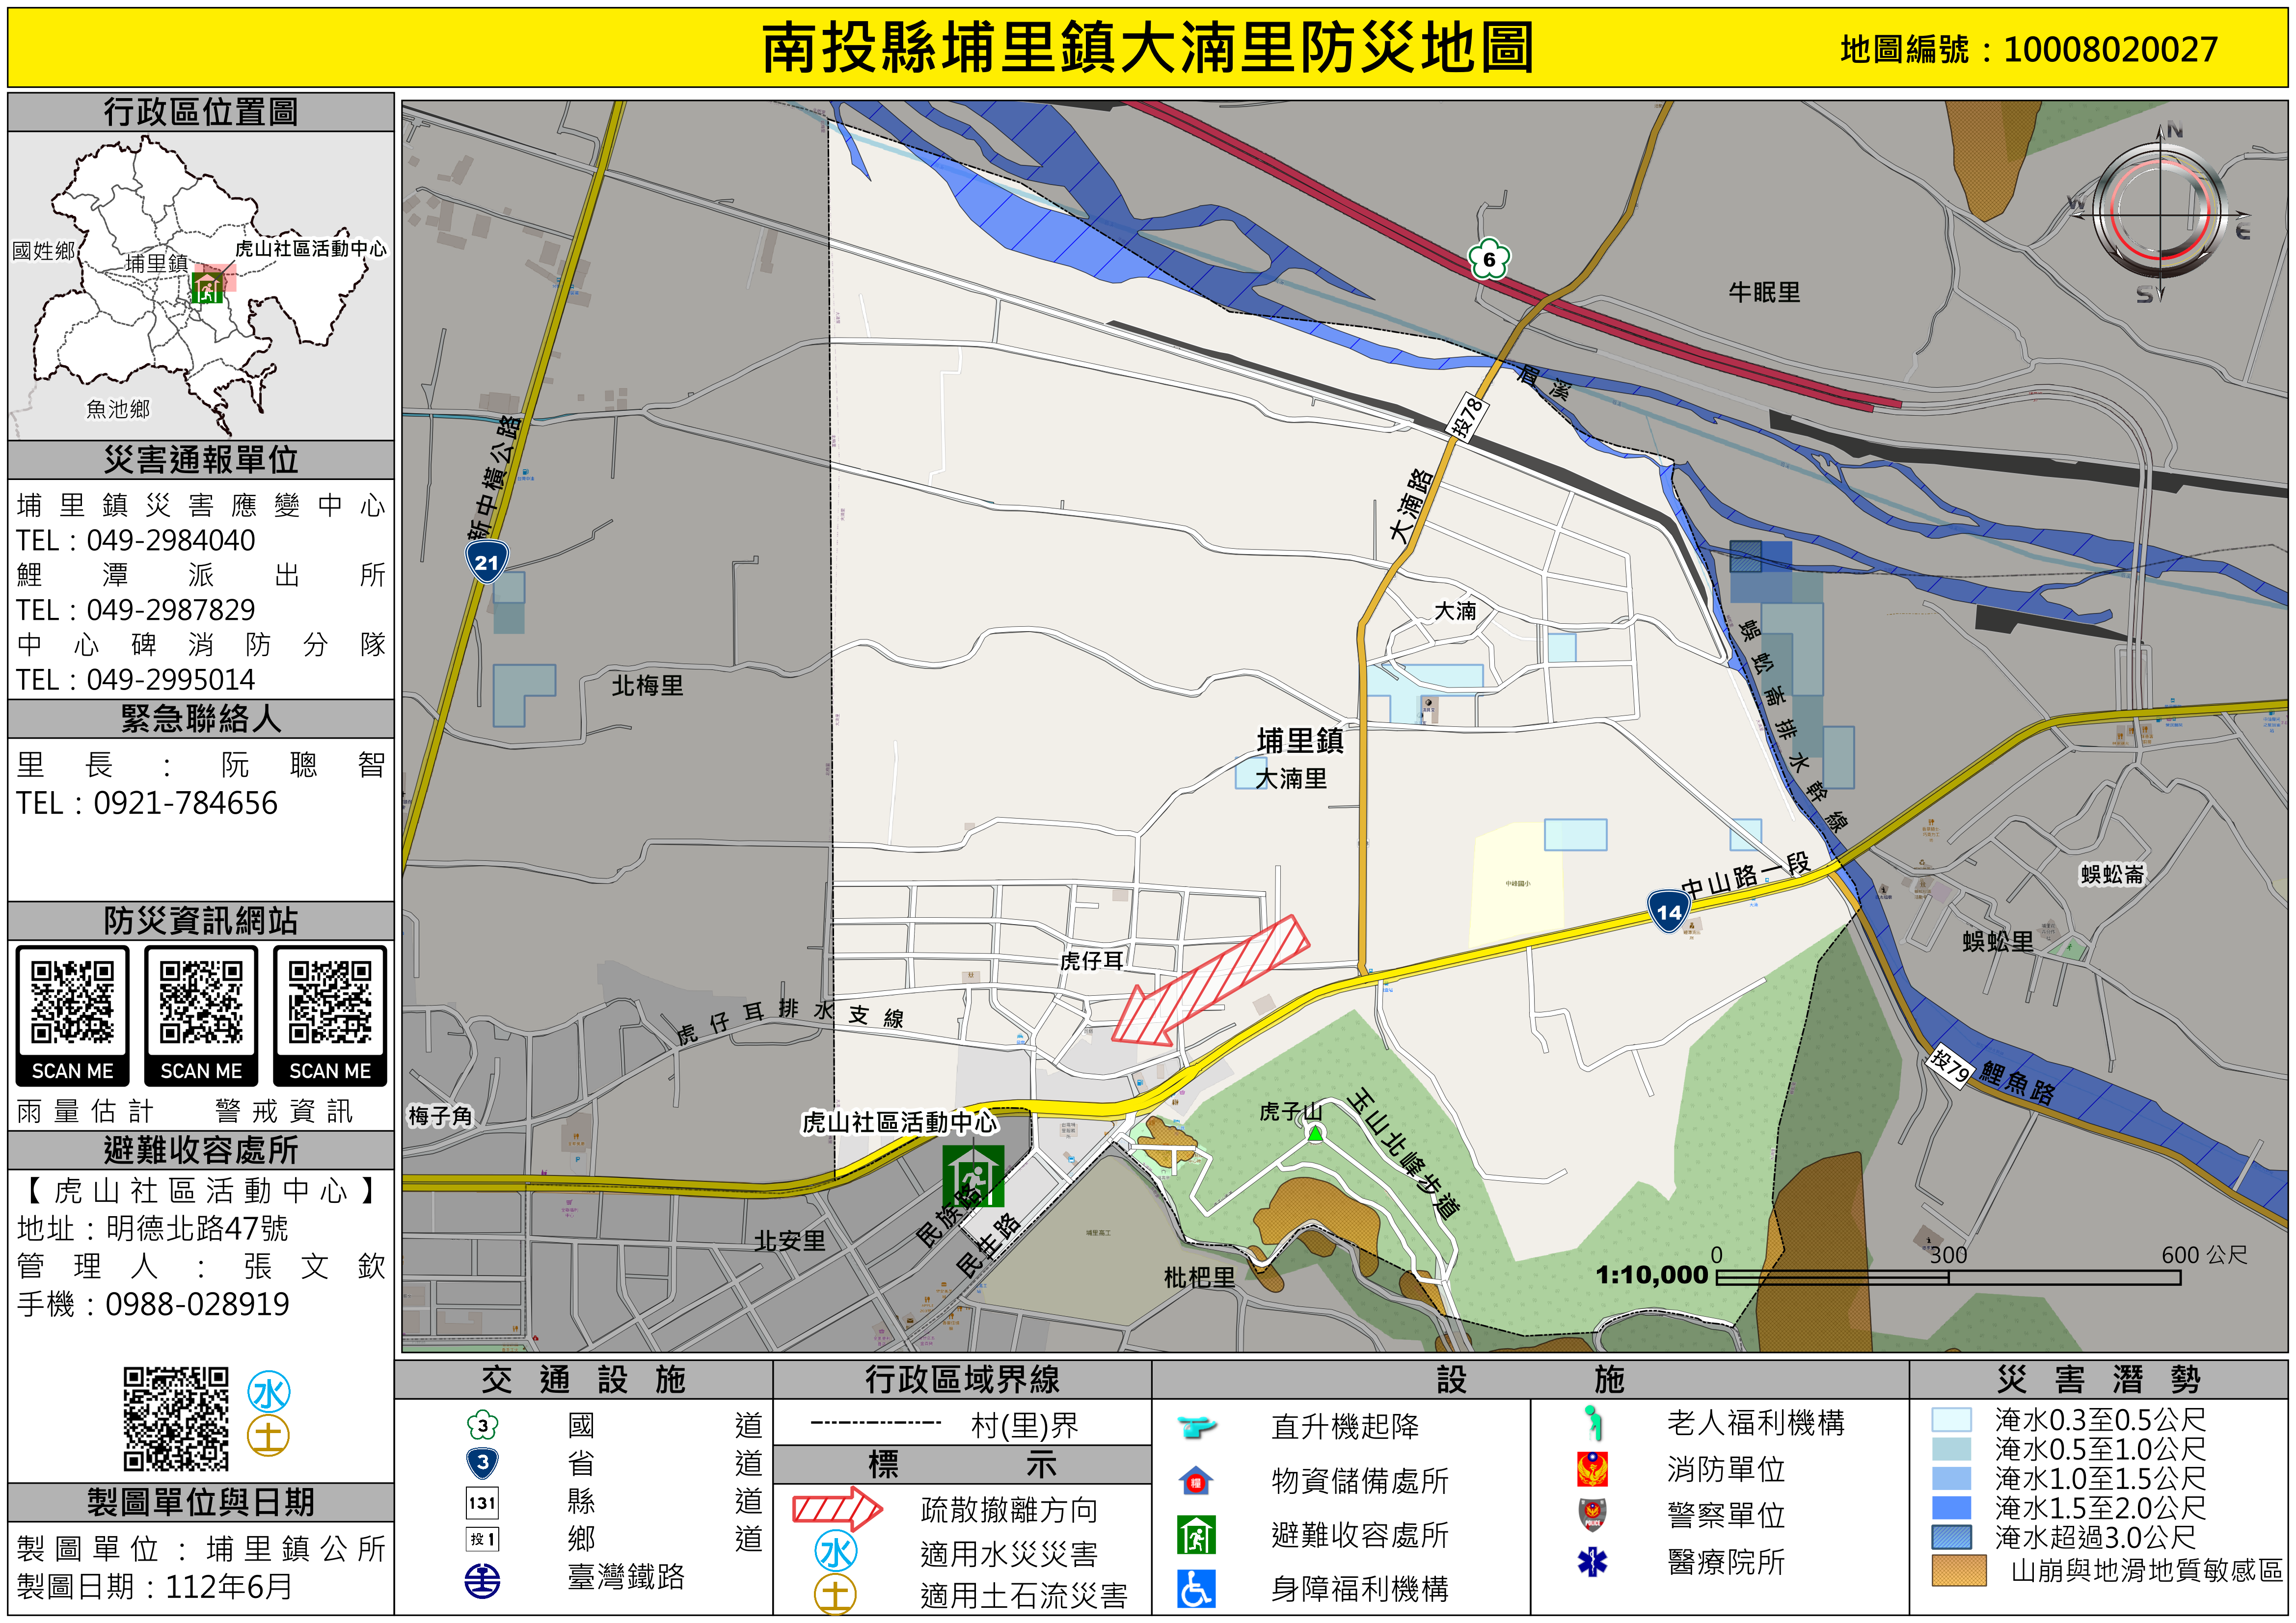Click the medical facility star legend icon
Screen dimensions: 2296x1623
pyautogui.click(x=1592, y=1561)
